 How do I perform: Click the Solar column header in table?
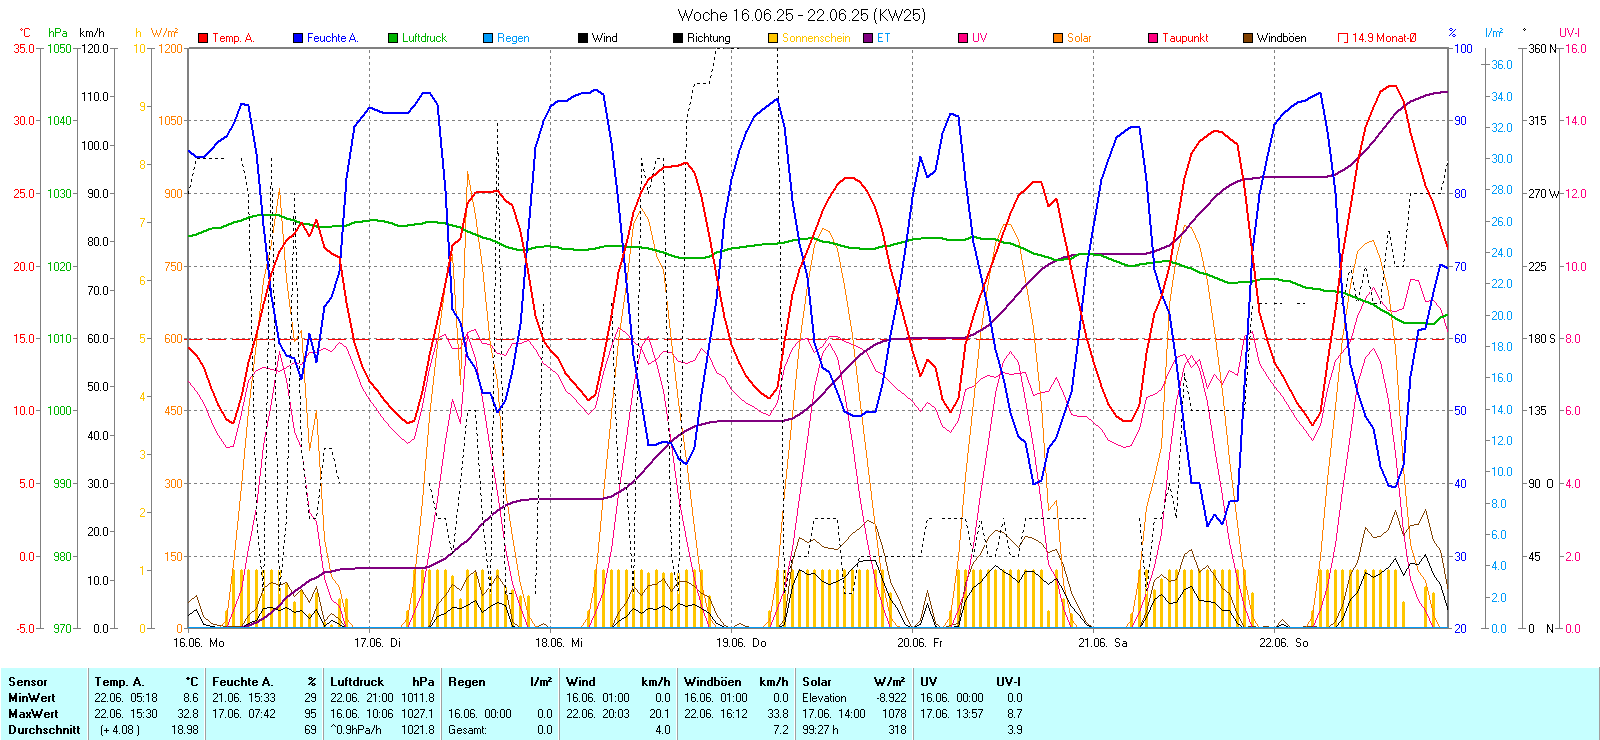click(x=817, y=682)
